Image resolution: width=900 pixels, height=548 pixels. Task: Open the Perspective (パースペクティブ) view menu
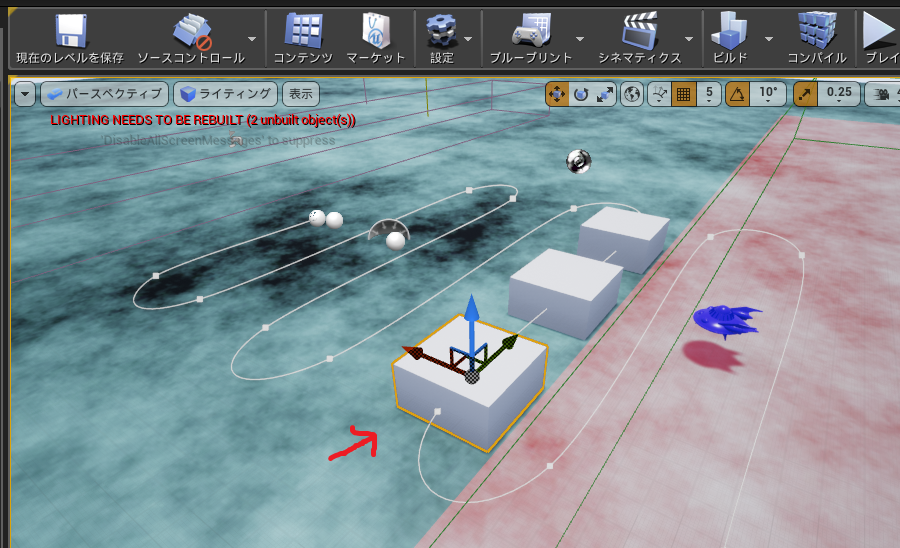[104, 94]
